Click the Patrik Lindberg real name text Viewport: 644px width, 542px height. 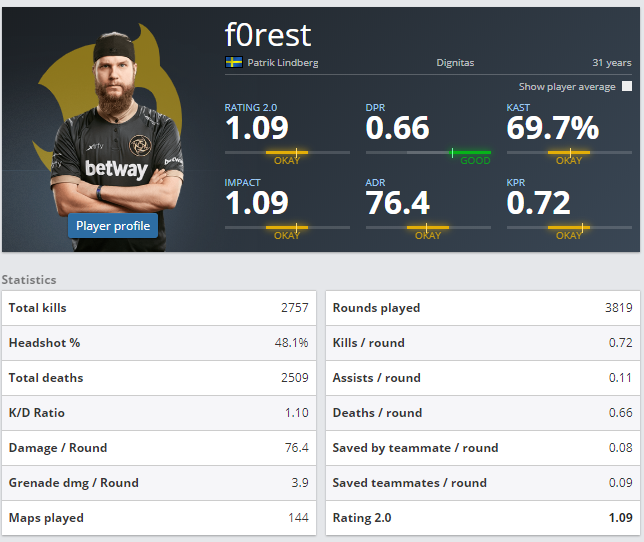coord(283,63)
